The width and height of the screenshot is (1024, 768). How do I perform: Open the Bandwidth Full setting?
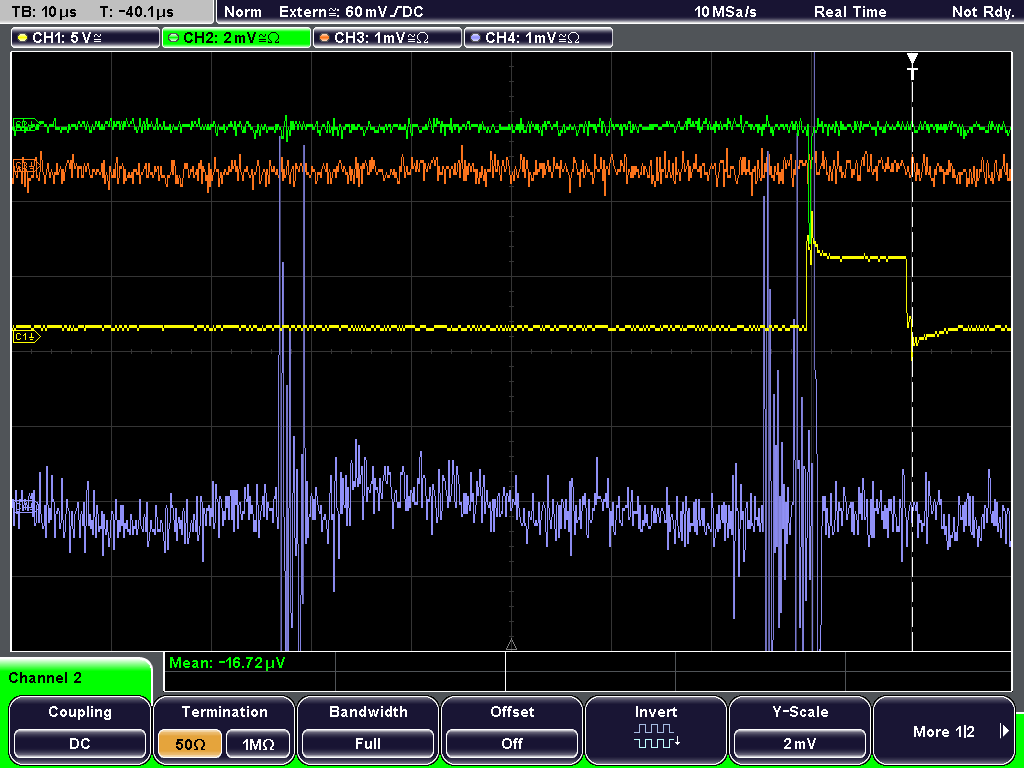(x=368, y=729)
